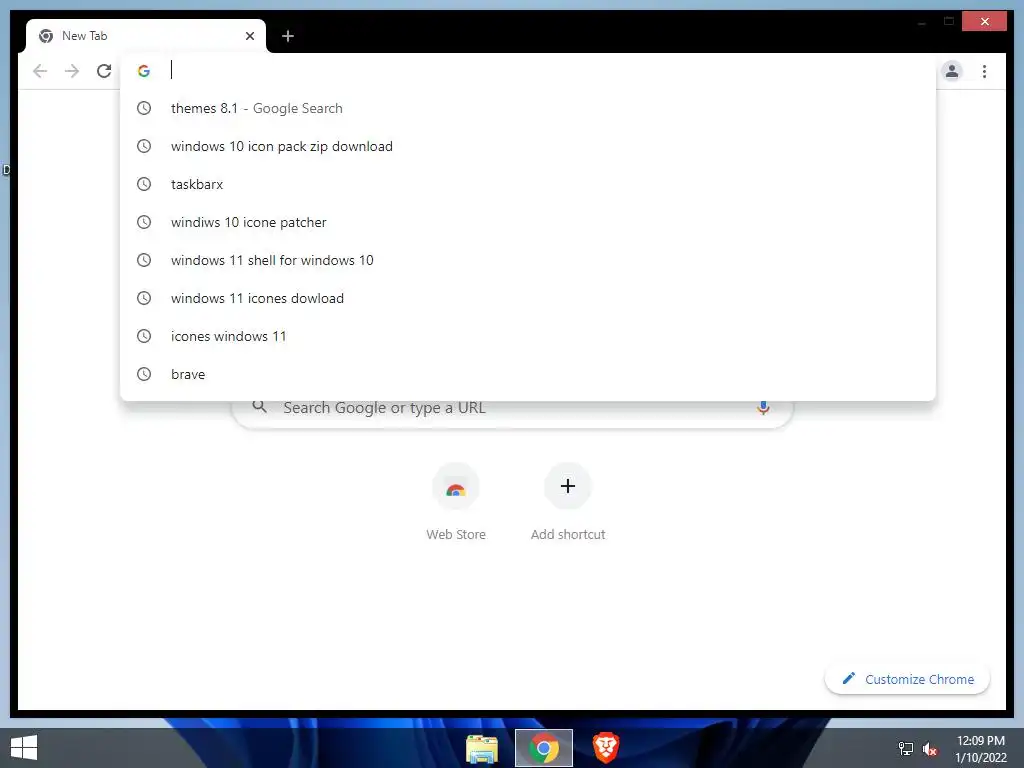1024x768 pixels.
Task: Click the Chrome icon in the taskbar
Action: [x=543, y=748]
